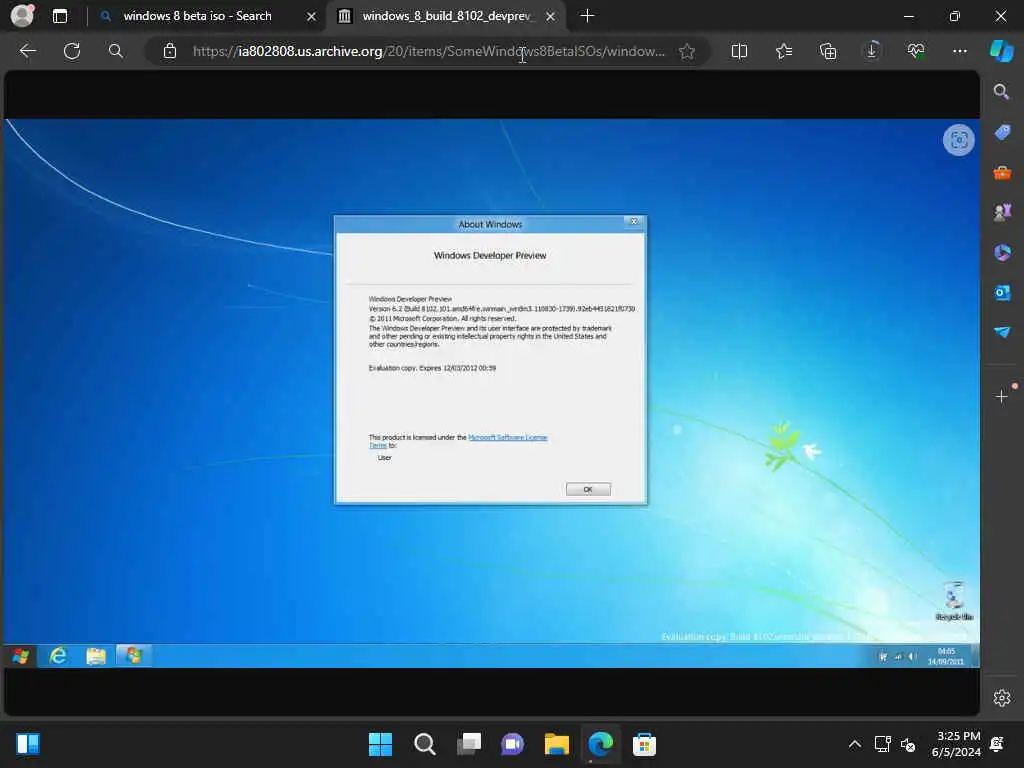
Task: Launch Copilot from Edge toolbar
Action: tap(1002, 51)
